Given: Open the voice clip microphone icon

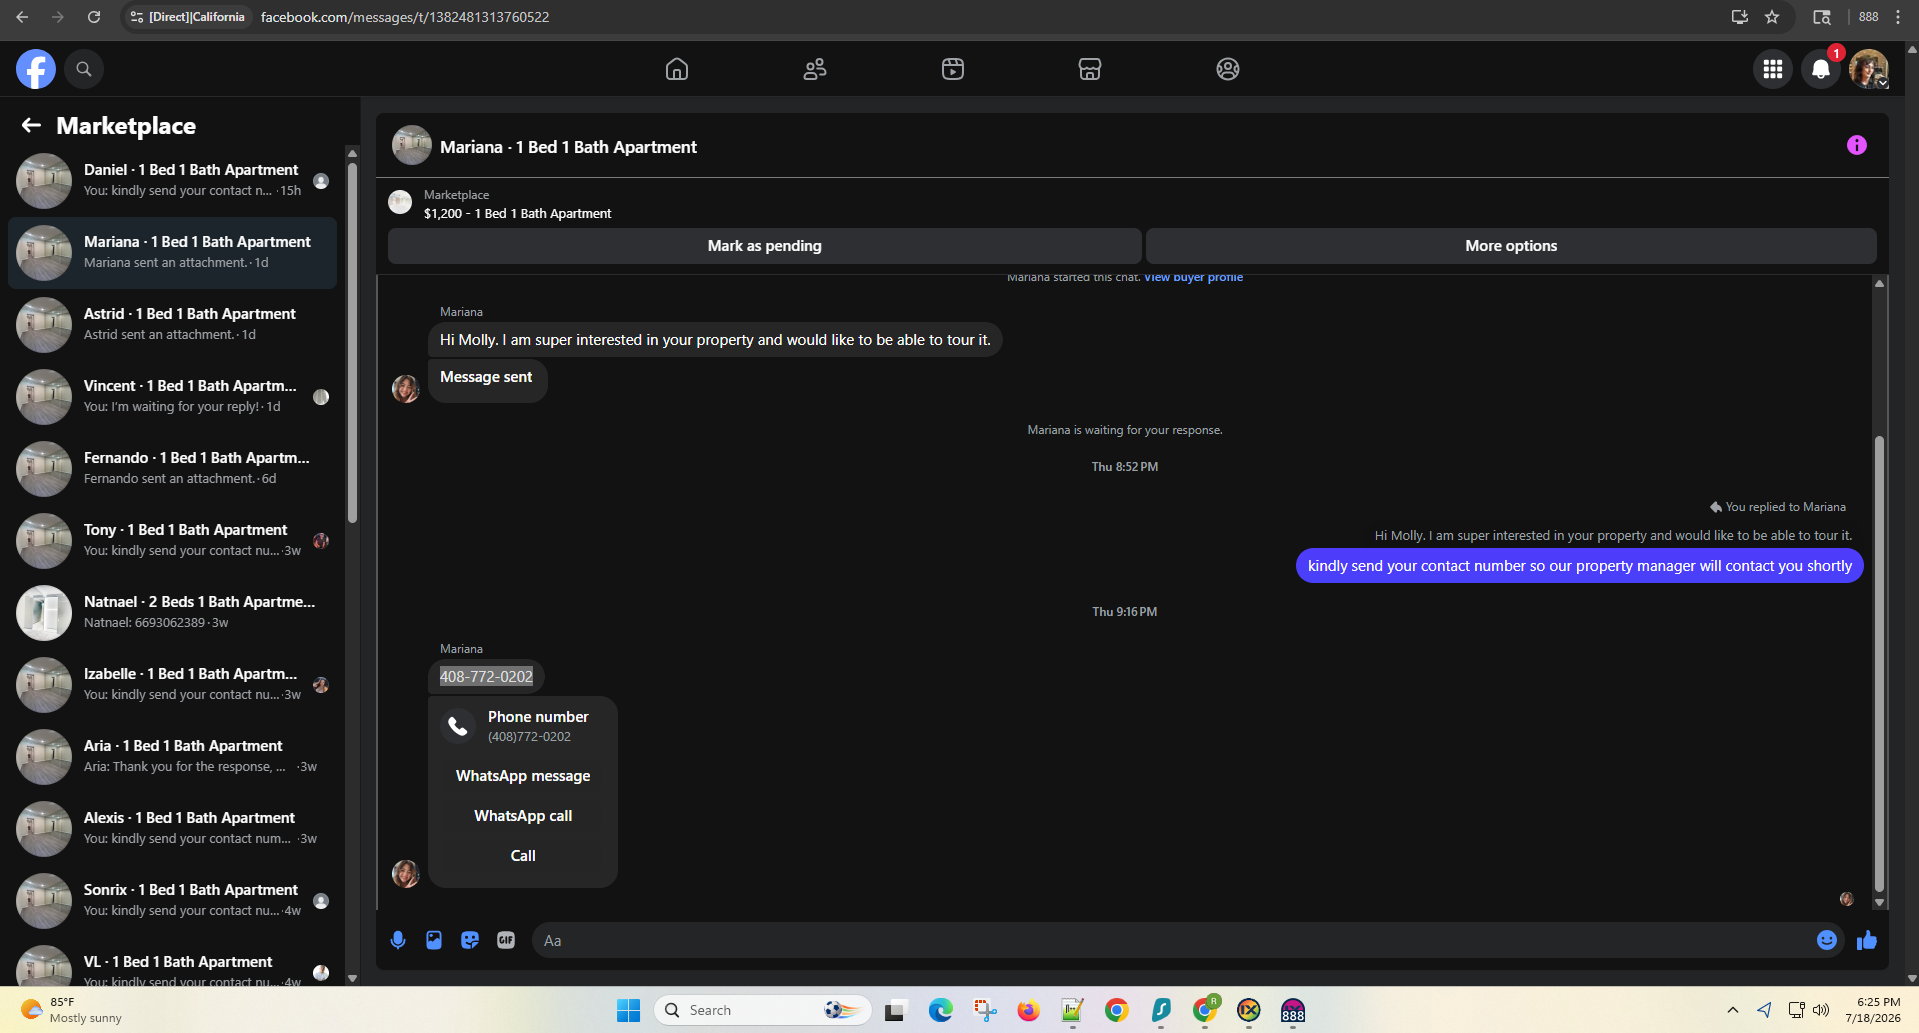Looking at the screenshot, I should [x=398, y=940].
